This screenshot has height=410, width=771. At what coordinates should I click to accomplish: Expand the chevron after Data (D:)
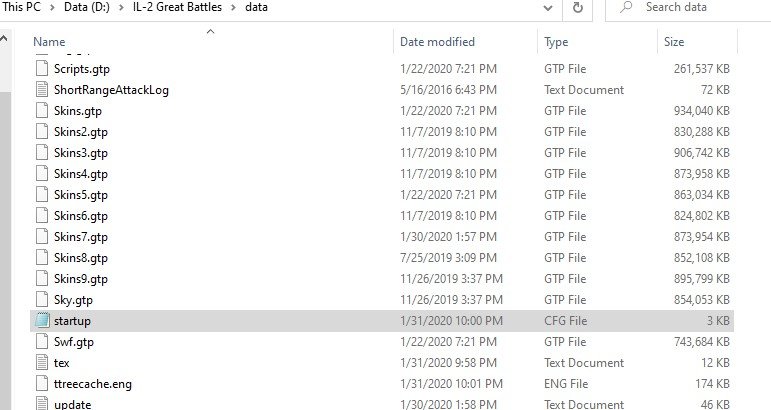pos(120,8)
